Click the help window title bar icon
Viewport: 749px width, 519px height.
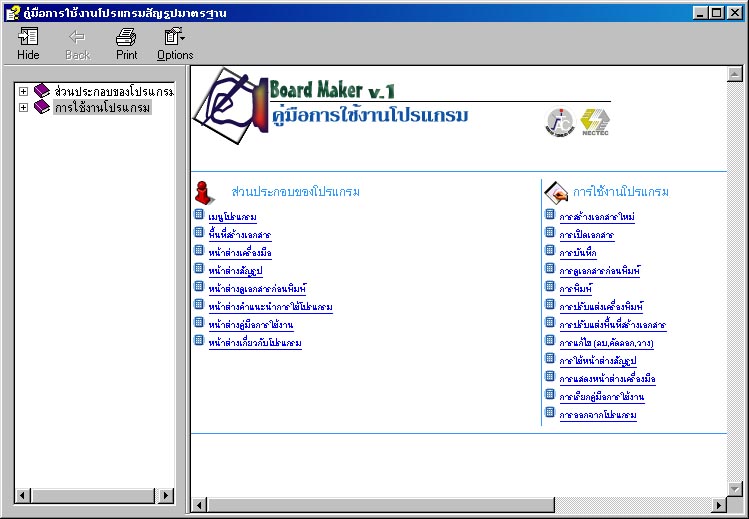13,12
